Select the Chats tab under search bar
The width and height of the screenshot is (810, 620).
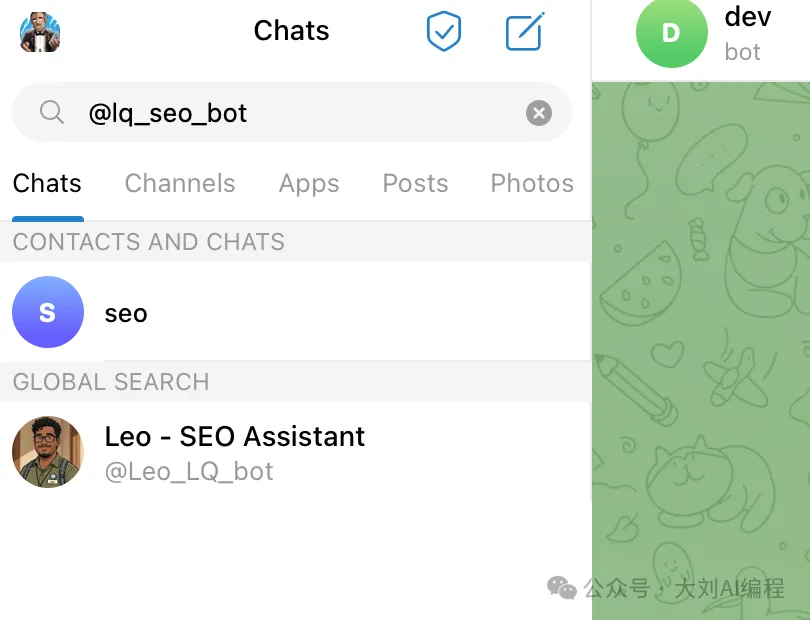[x=47, y=184]
